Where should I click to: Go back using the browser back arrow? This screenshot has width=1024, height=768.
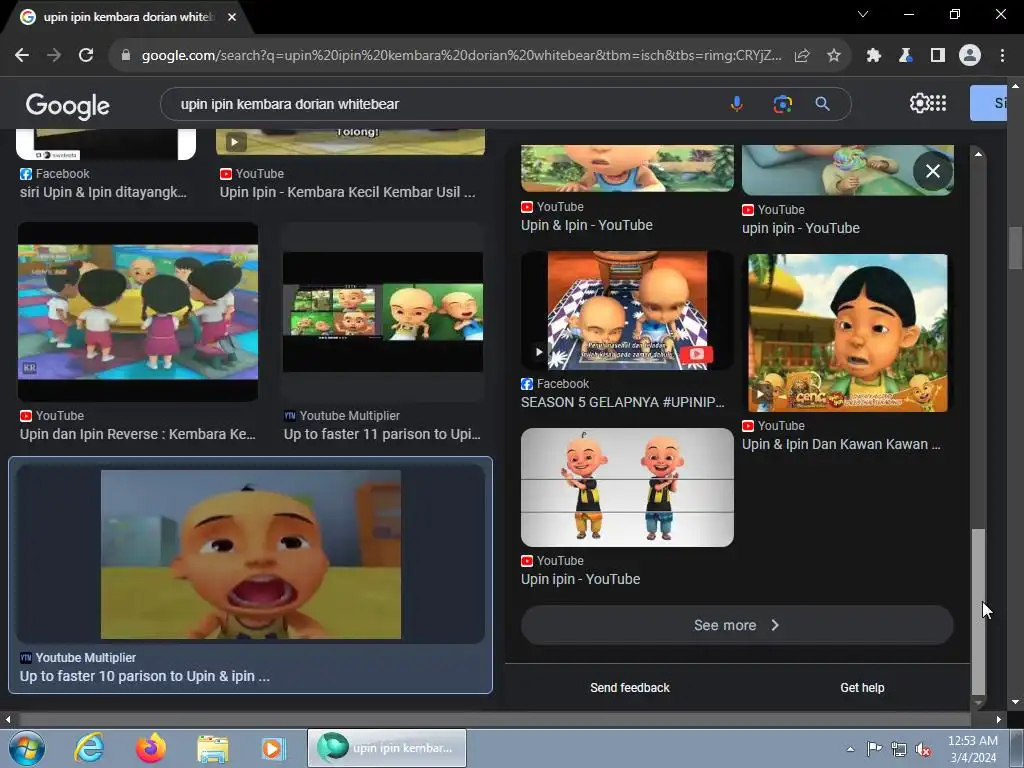click(22, 56)
